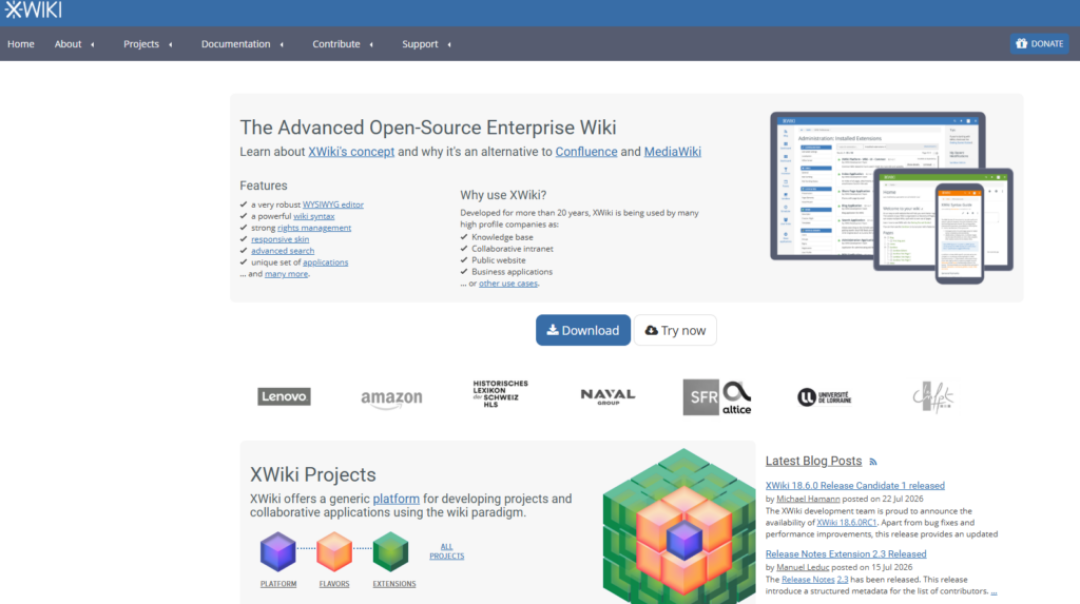Follow the many more link
The image size is (1080, 604).
(286, 274)
